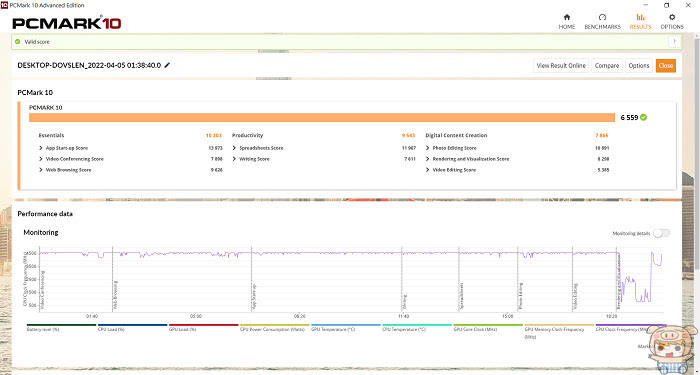Click the pencil icon to rename result
Image resolution: width=700 pixels, height=375 pixels.
(x=167, y=65)
